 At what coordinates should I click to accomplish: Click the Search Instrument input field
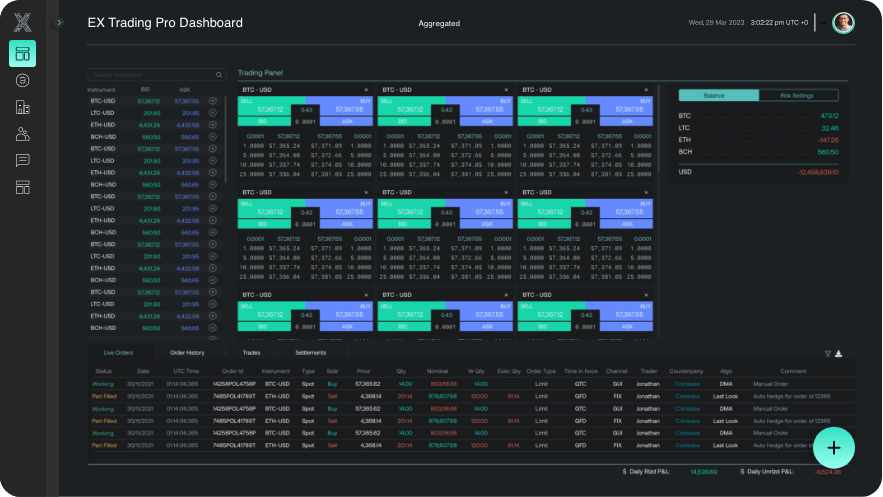tap(150, 75)
